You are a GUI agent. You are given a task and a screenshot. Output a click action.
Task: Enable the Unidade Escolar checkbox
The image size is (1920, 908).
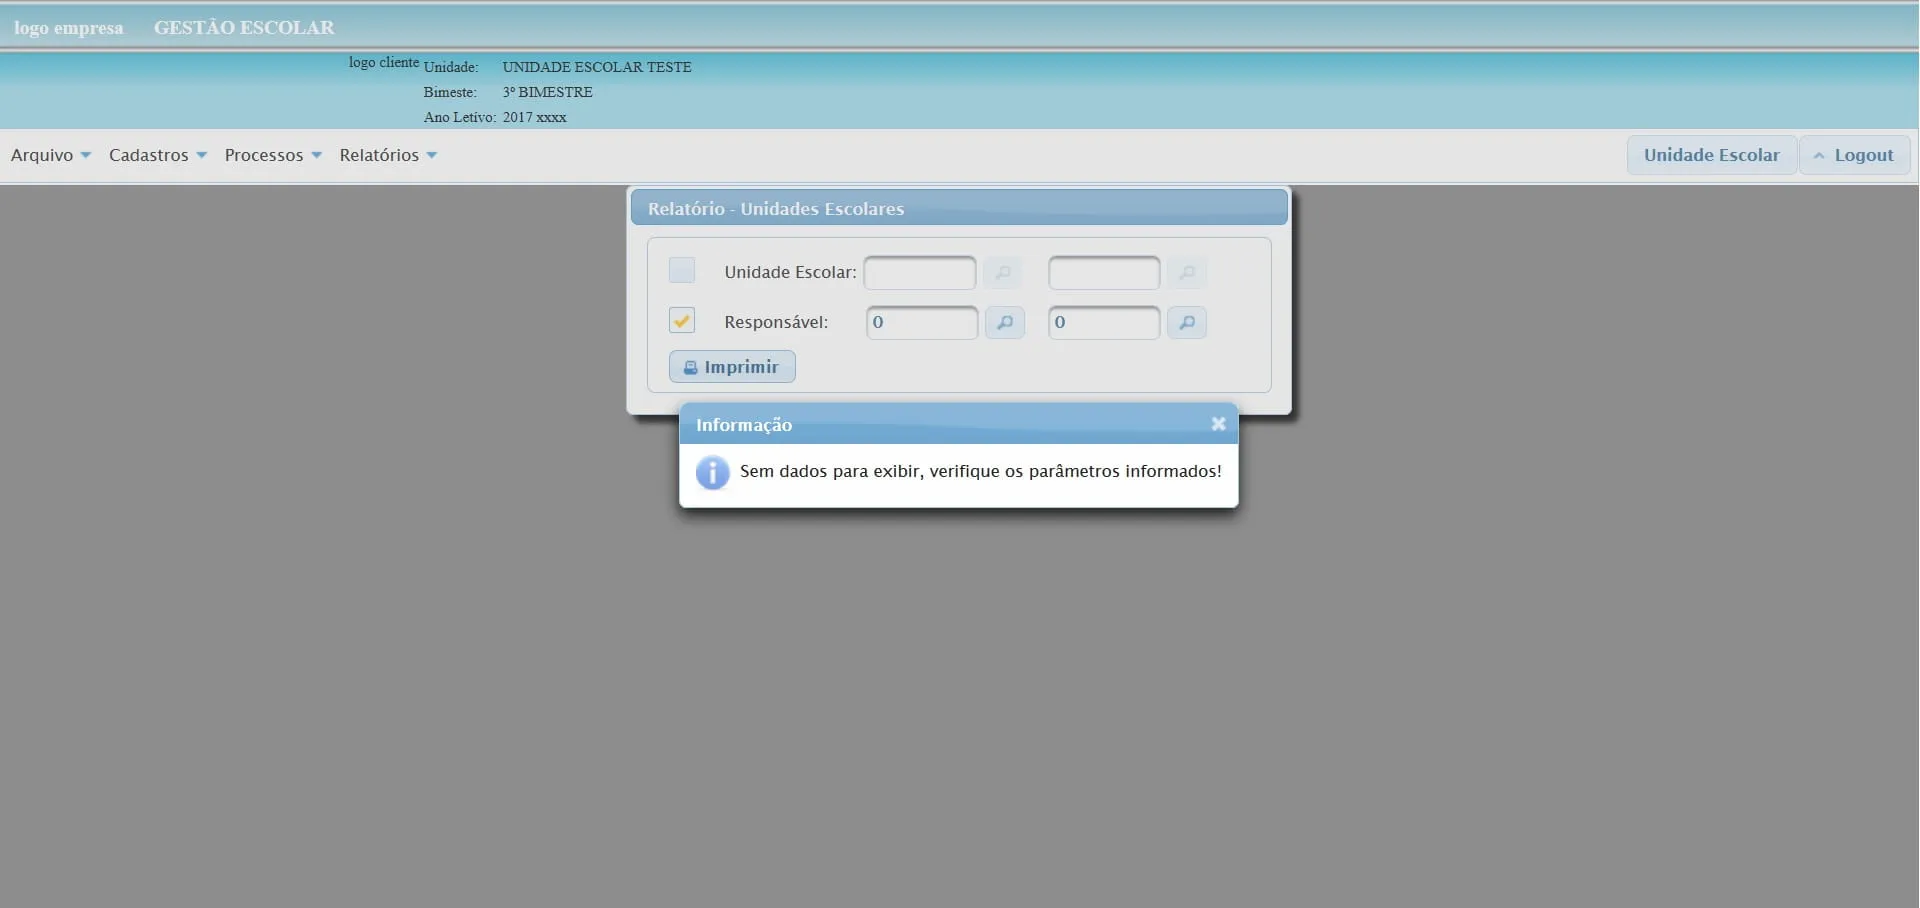[682, 270]
